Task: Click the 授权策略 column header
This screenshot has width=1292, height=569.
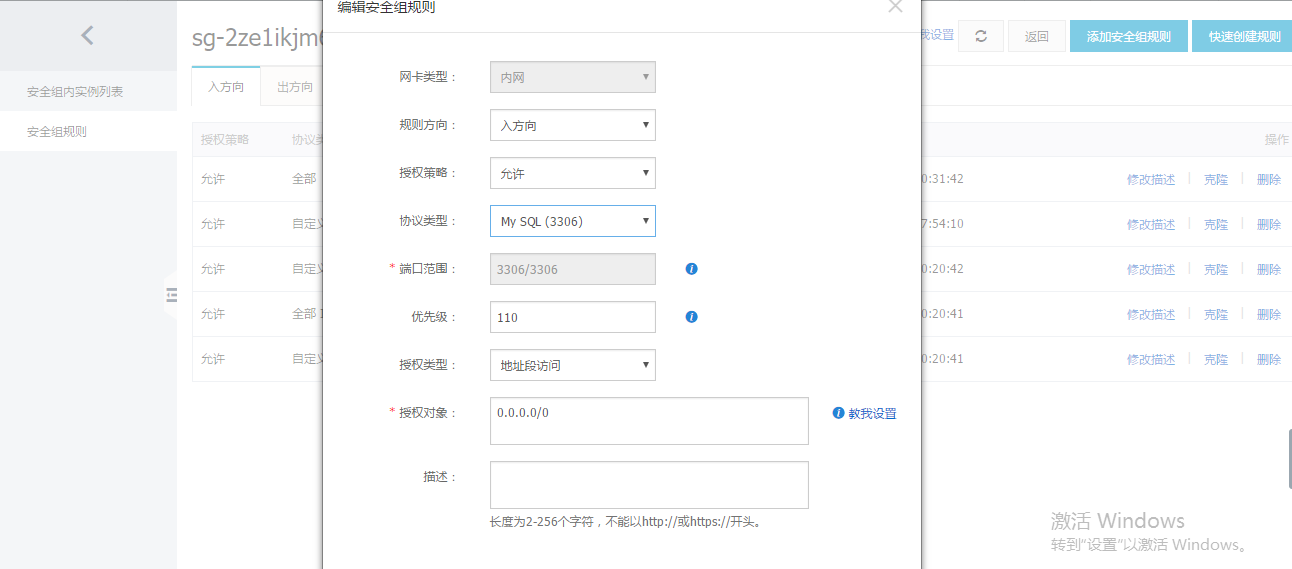Action: pos(225,139)
